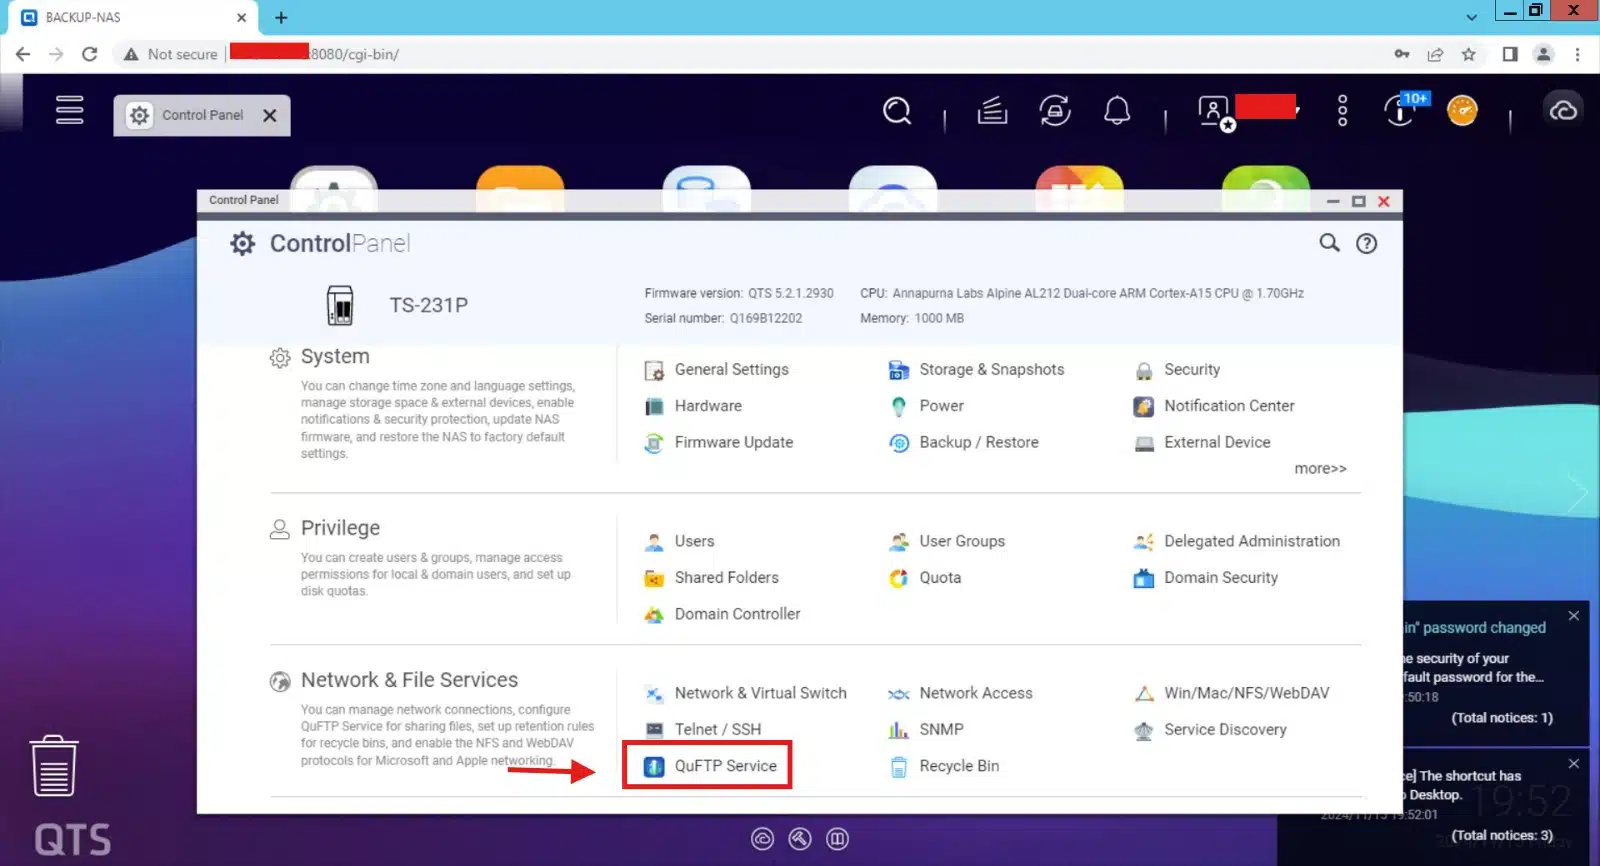Open Firmware Update settings

pyautogui.click(x=732, y=442)
